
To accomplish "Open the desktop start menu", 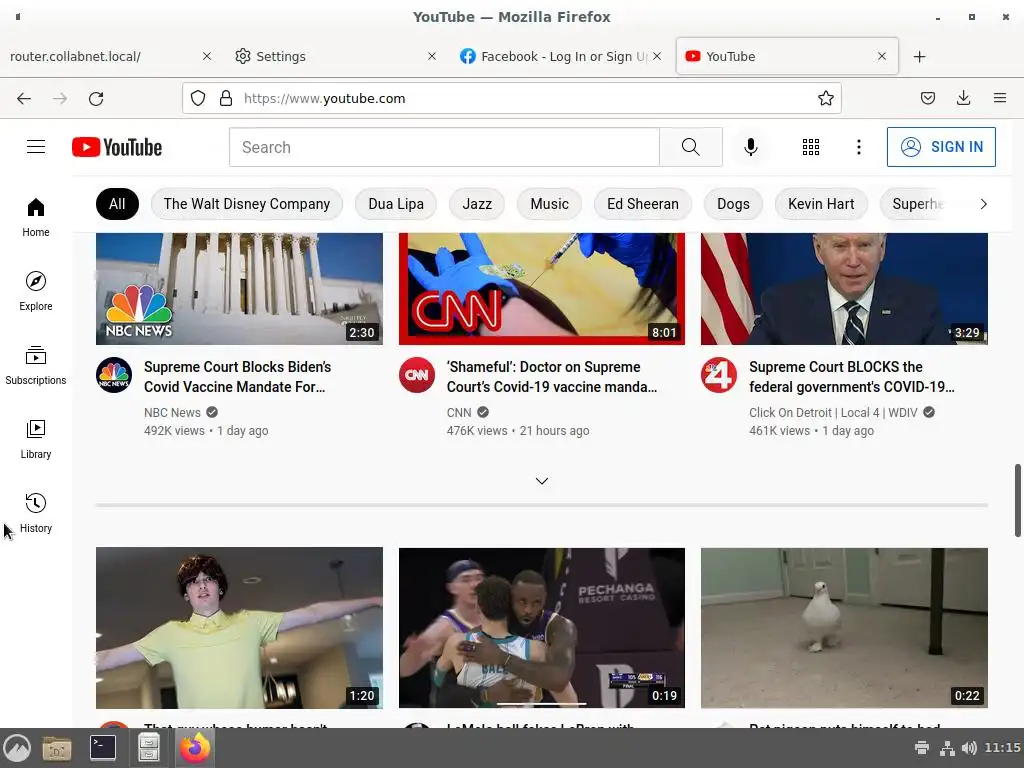I will [x=17, y=748].
